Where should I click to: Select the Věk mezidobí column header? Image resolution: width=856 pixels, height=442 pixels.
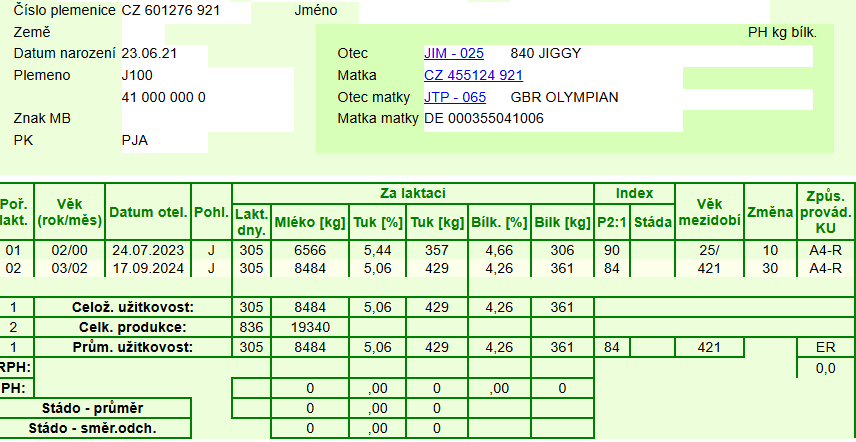(x=708, y=212)
